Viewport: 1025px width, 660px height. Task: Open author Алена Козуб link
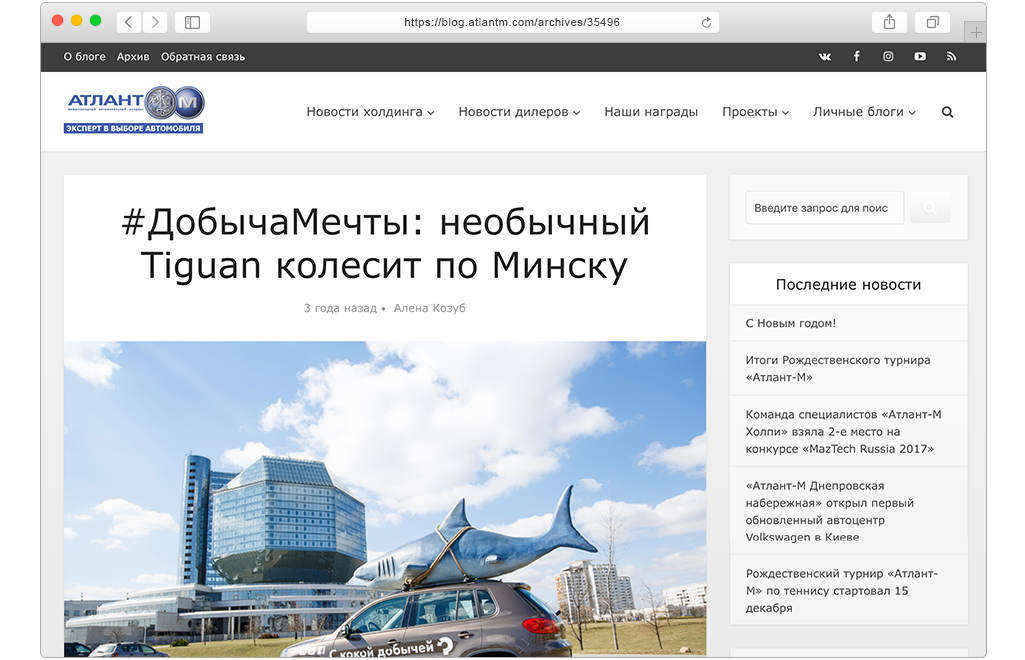[x=429, y=308]
